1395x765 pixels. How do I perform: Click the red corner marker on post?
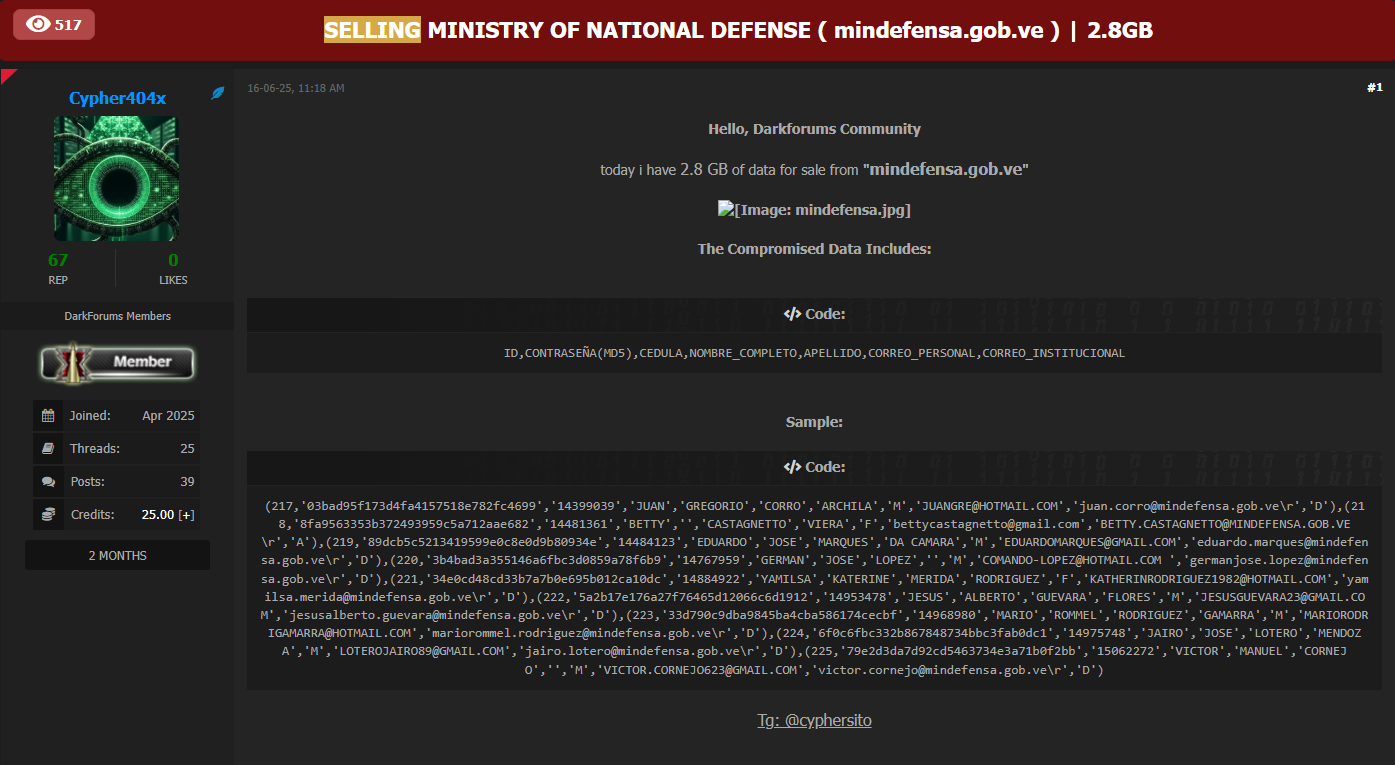pyautogui.click(x=8, y=76)
